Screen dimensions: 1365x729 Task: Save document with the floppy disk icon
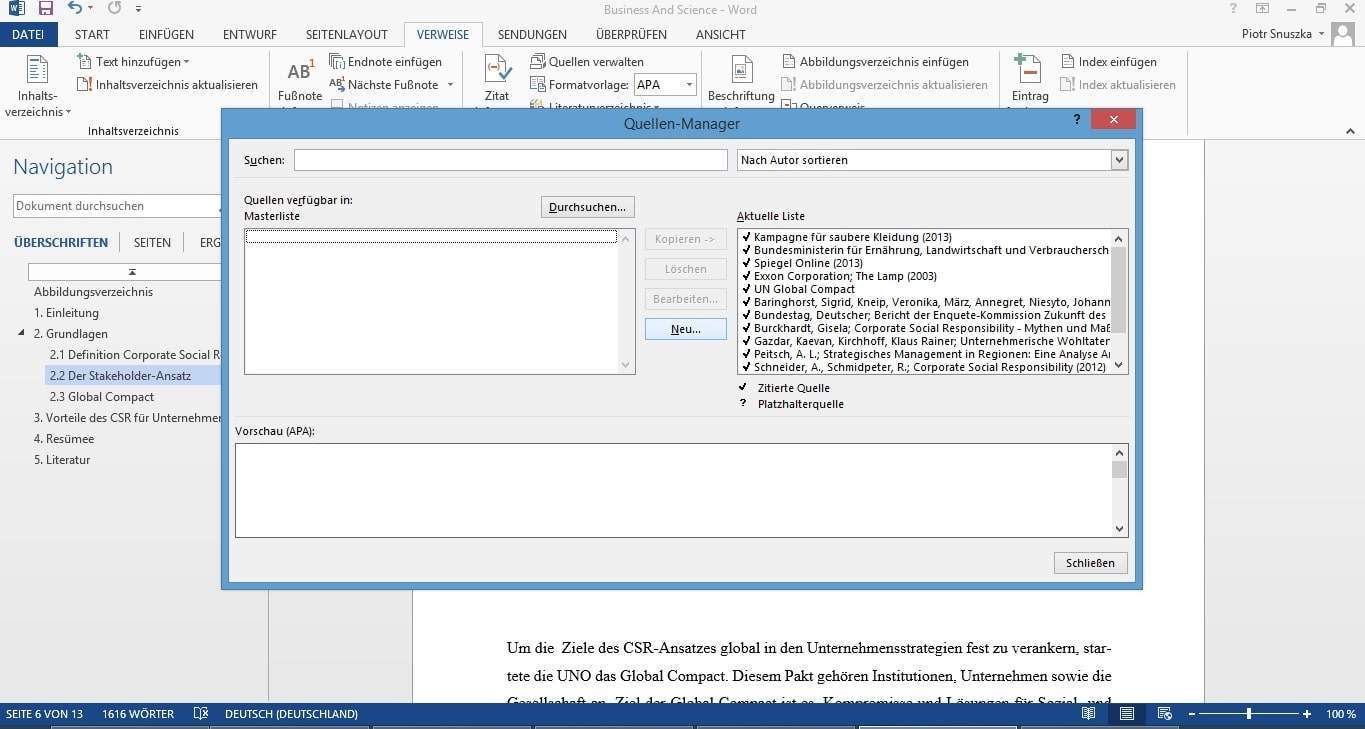46,9
